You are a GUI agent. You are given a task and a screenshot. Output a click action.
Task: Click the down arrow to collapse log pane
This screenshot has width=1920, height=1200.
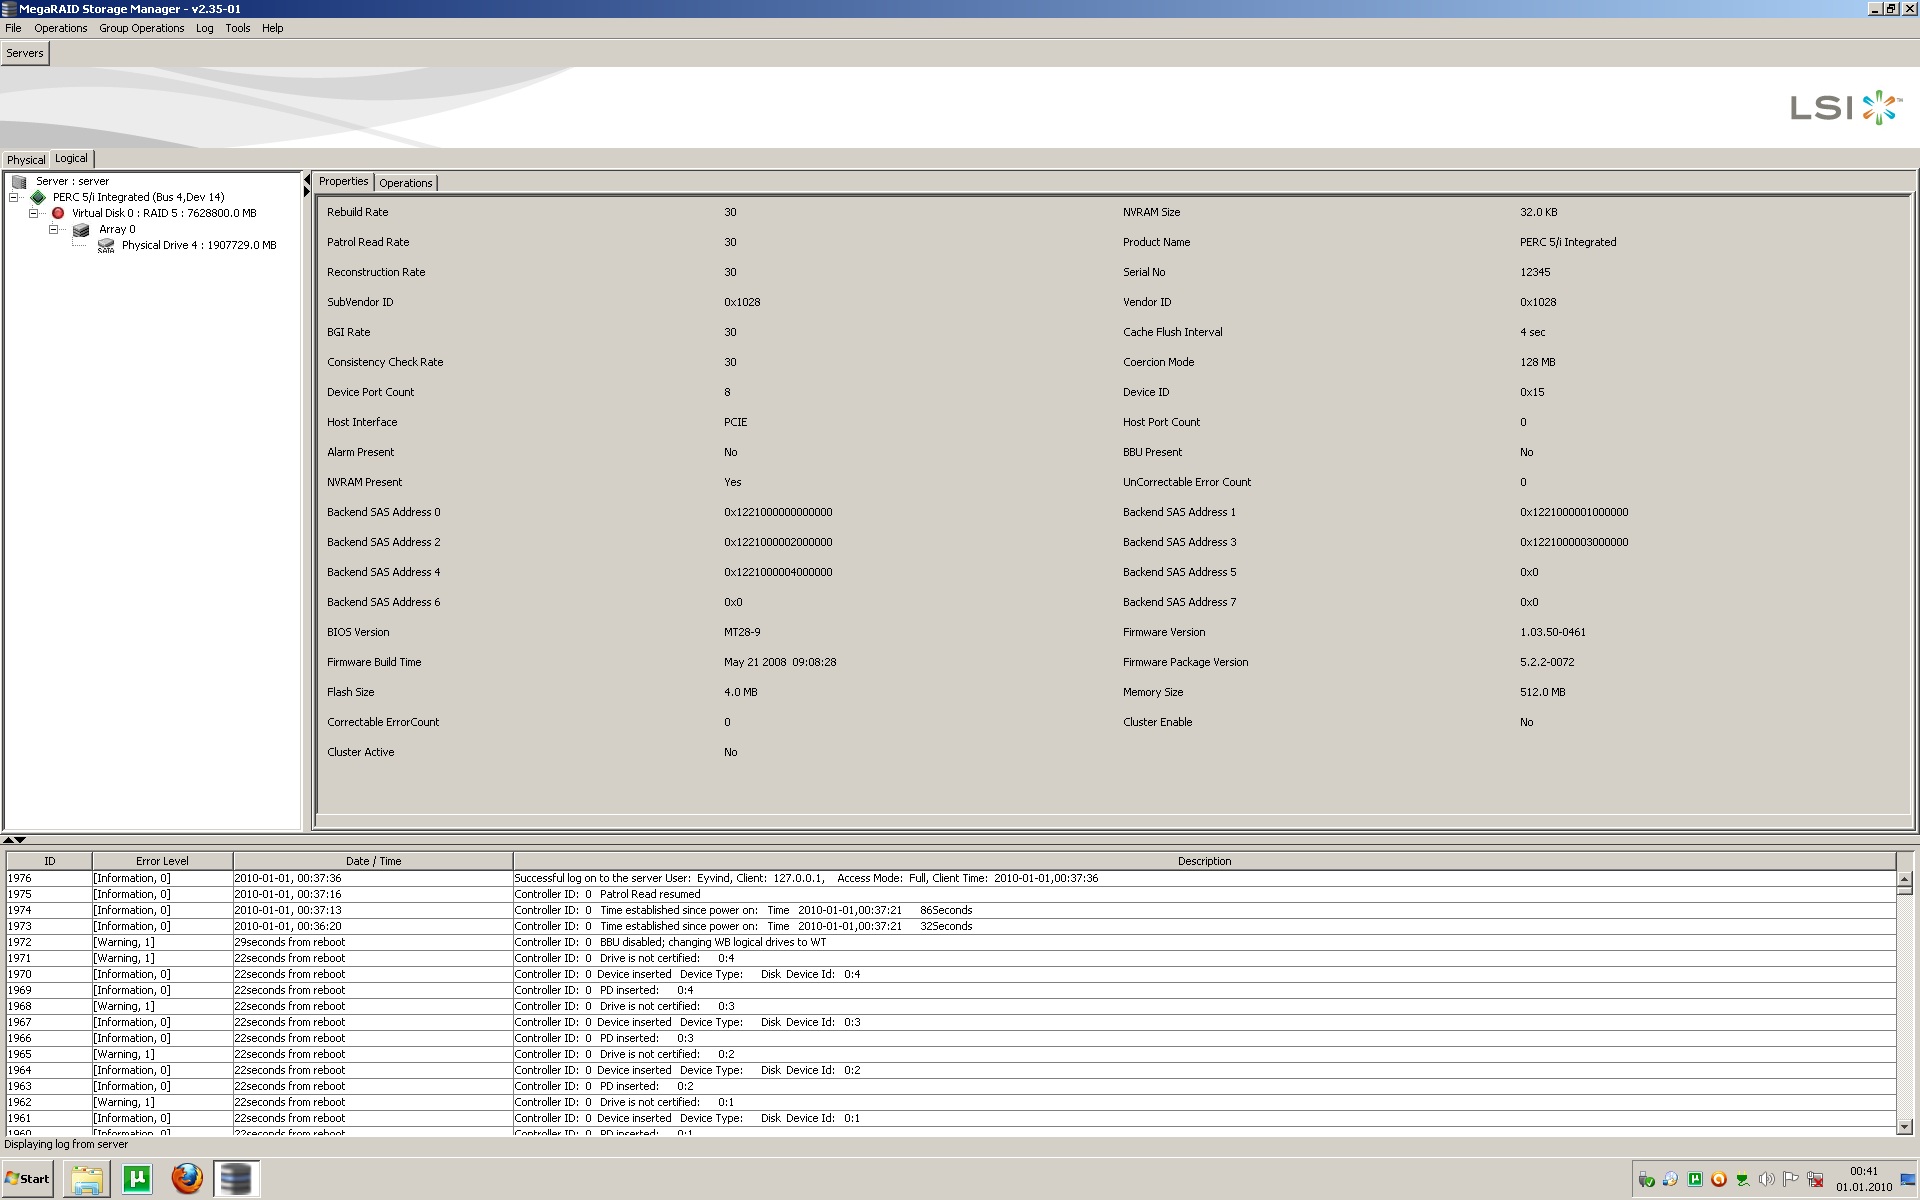(x=20, y=840)
